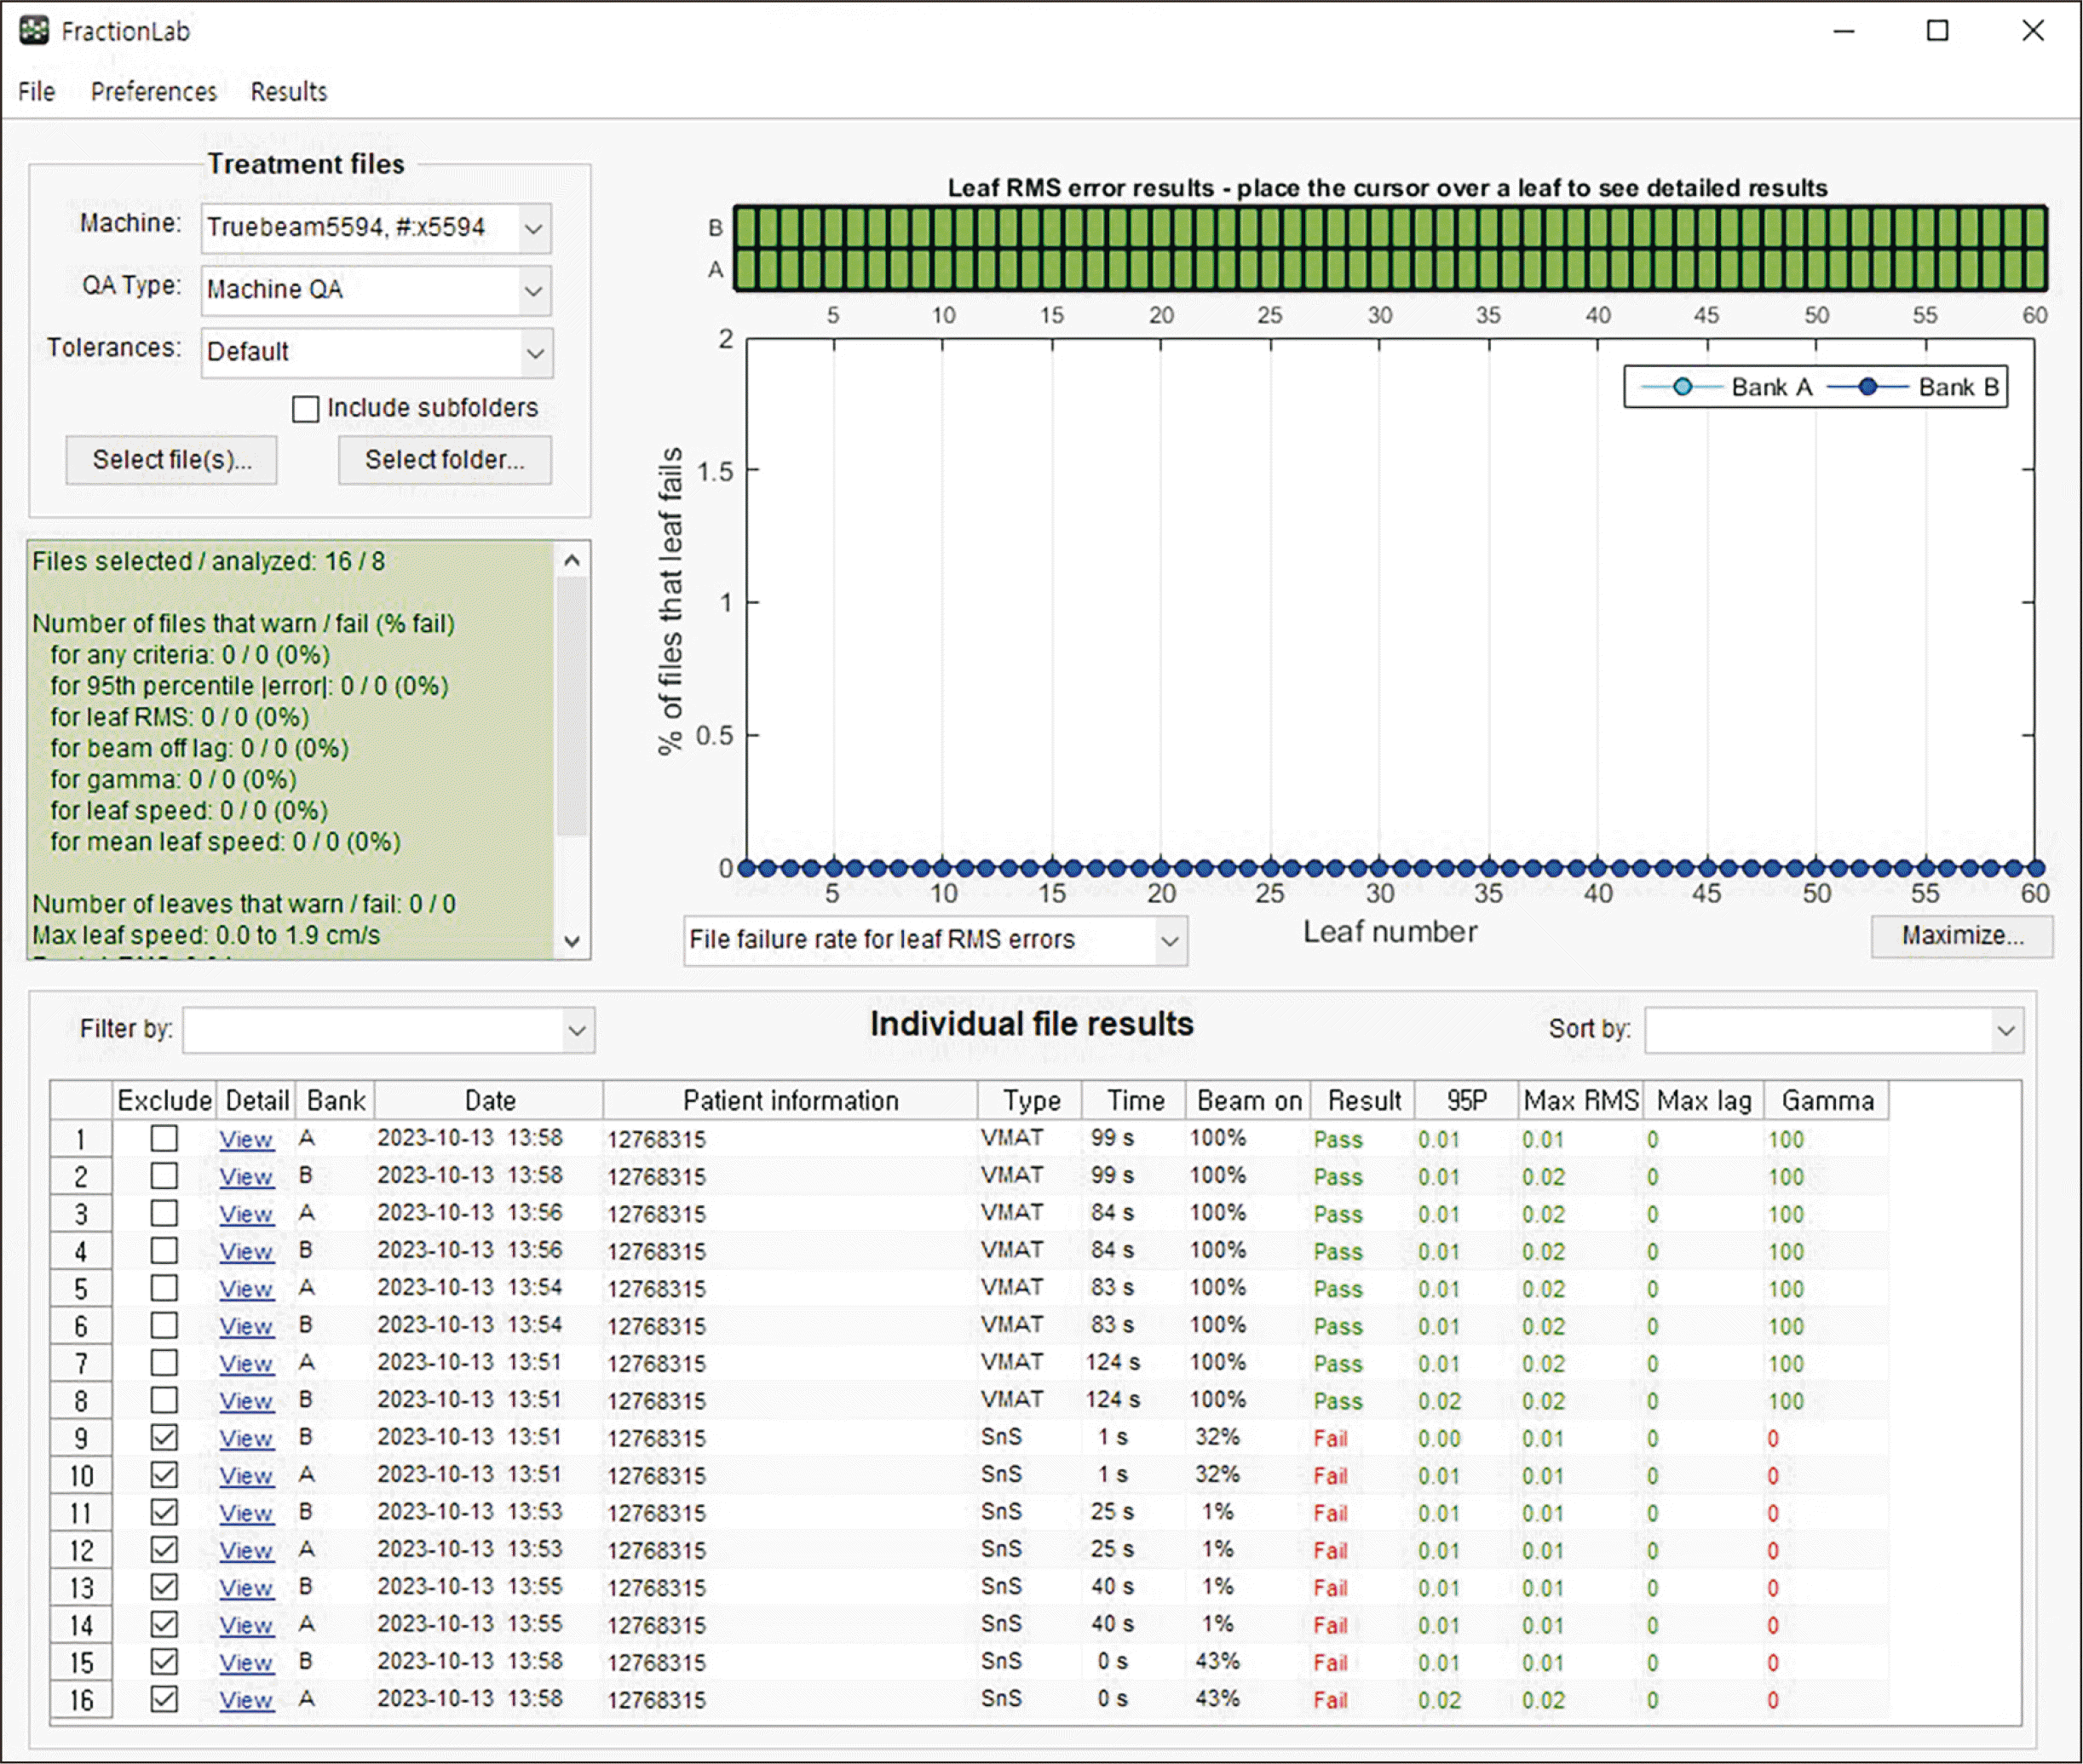Open the View detail link in row 12
This screenshot has height=1764, width=2083.
[x=246, y=1550]
